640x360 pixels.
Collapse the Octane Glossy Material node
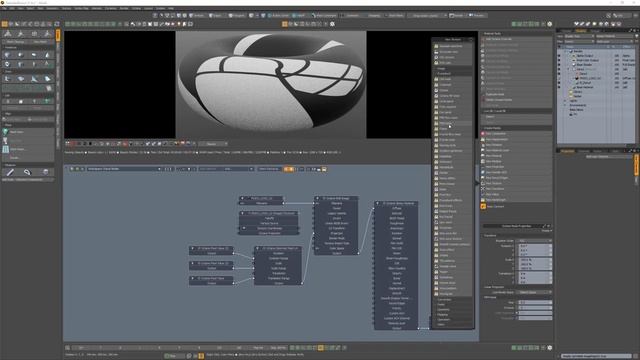(378, 203)
